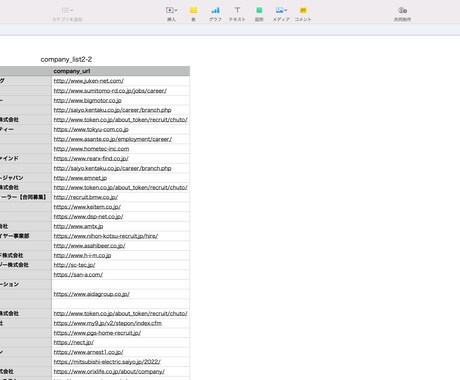Select the row cell ending ジャパン
The width and height of the screenshot is (460, 380).
click(26, 178)
